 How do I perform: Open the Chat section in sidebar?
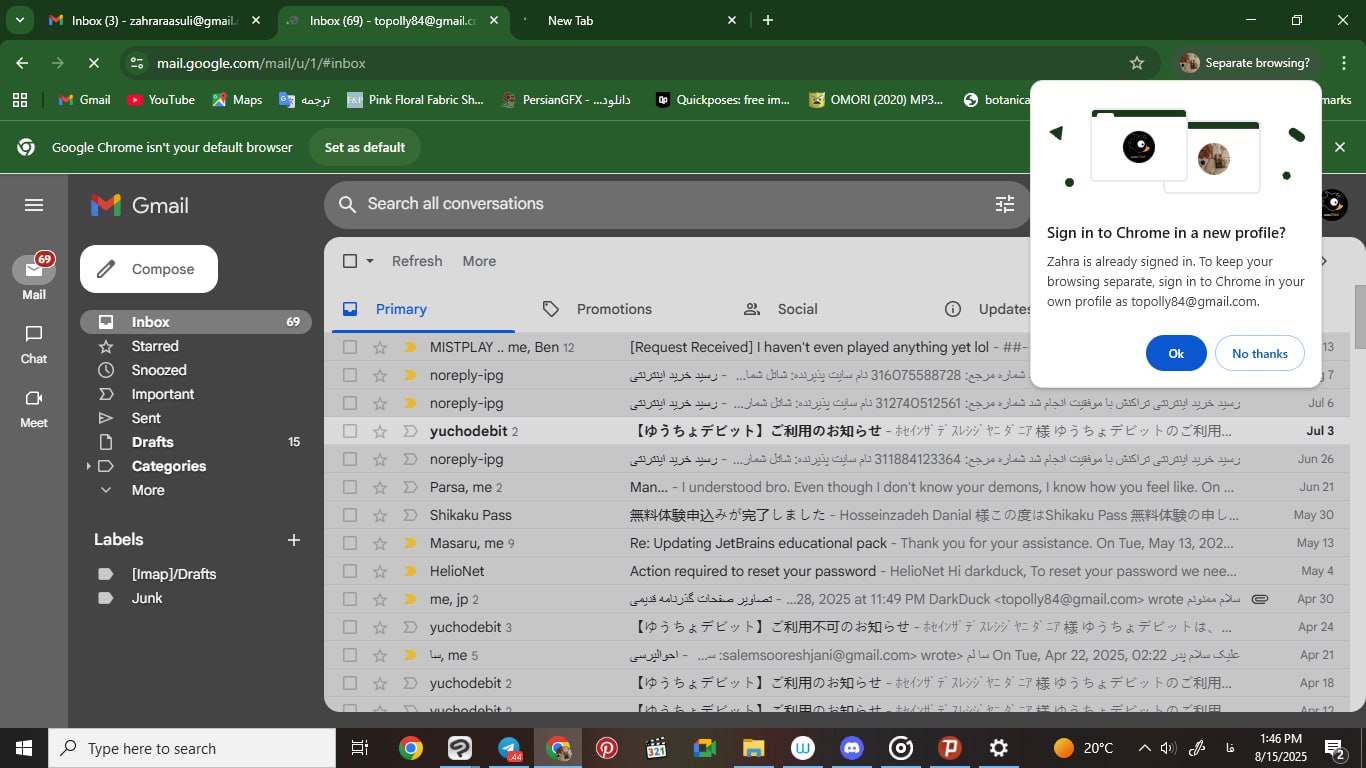coord(34,343)
